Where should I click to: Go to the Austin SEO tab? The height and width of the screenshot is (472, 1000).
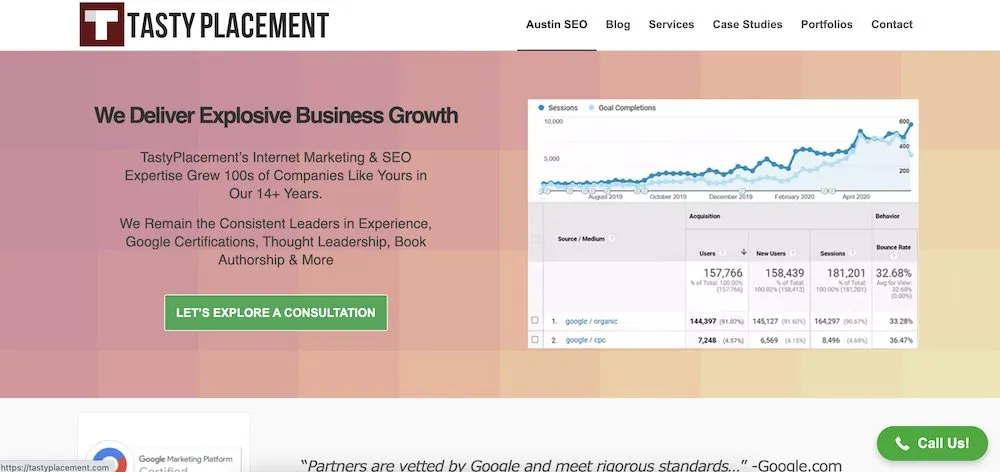[557, 25]
